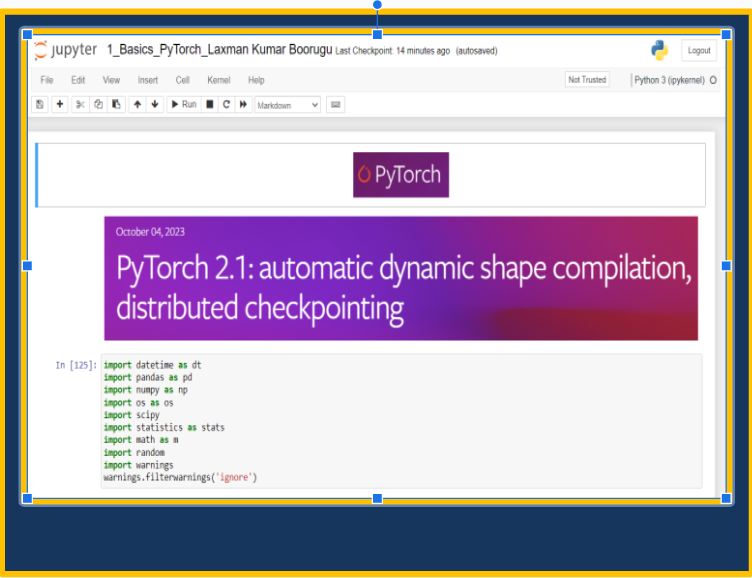The image size is (752, 578).
Task: Click the In [125] cell prompt
Action: pos(76,366)
